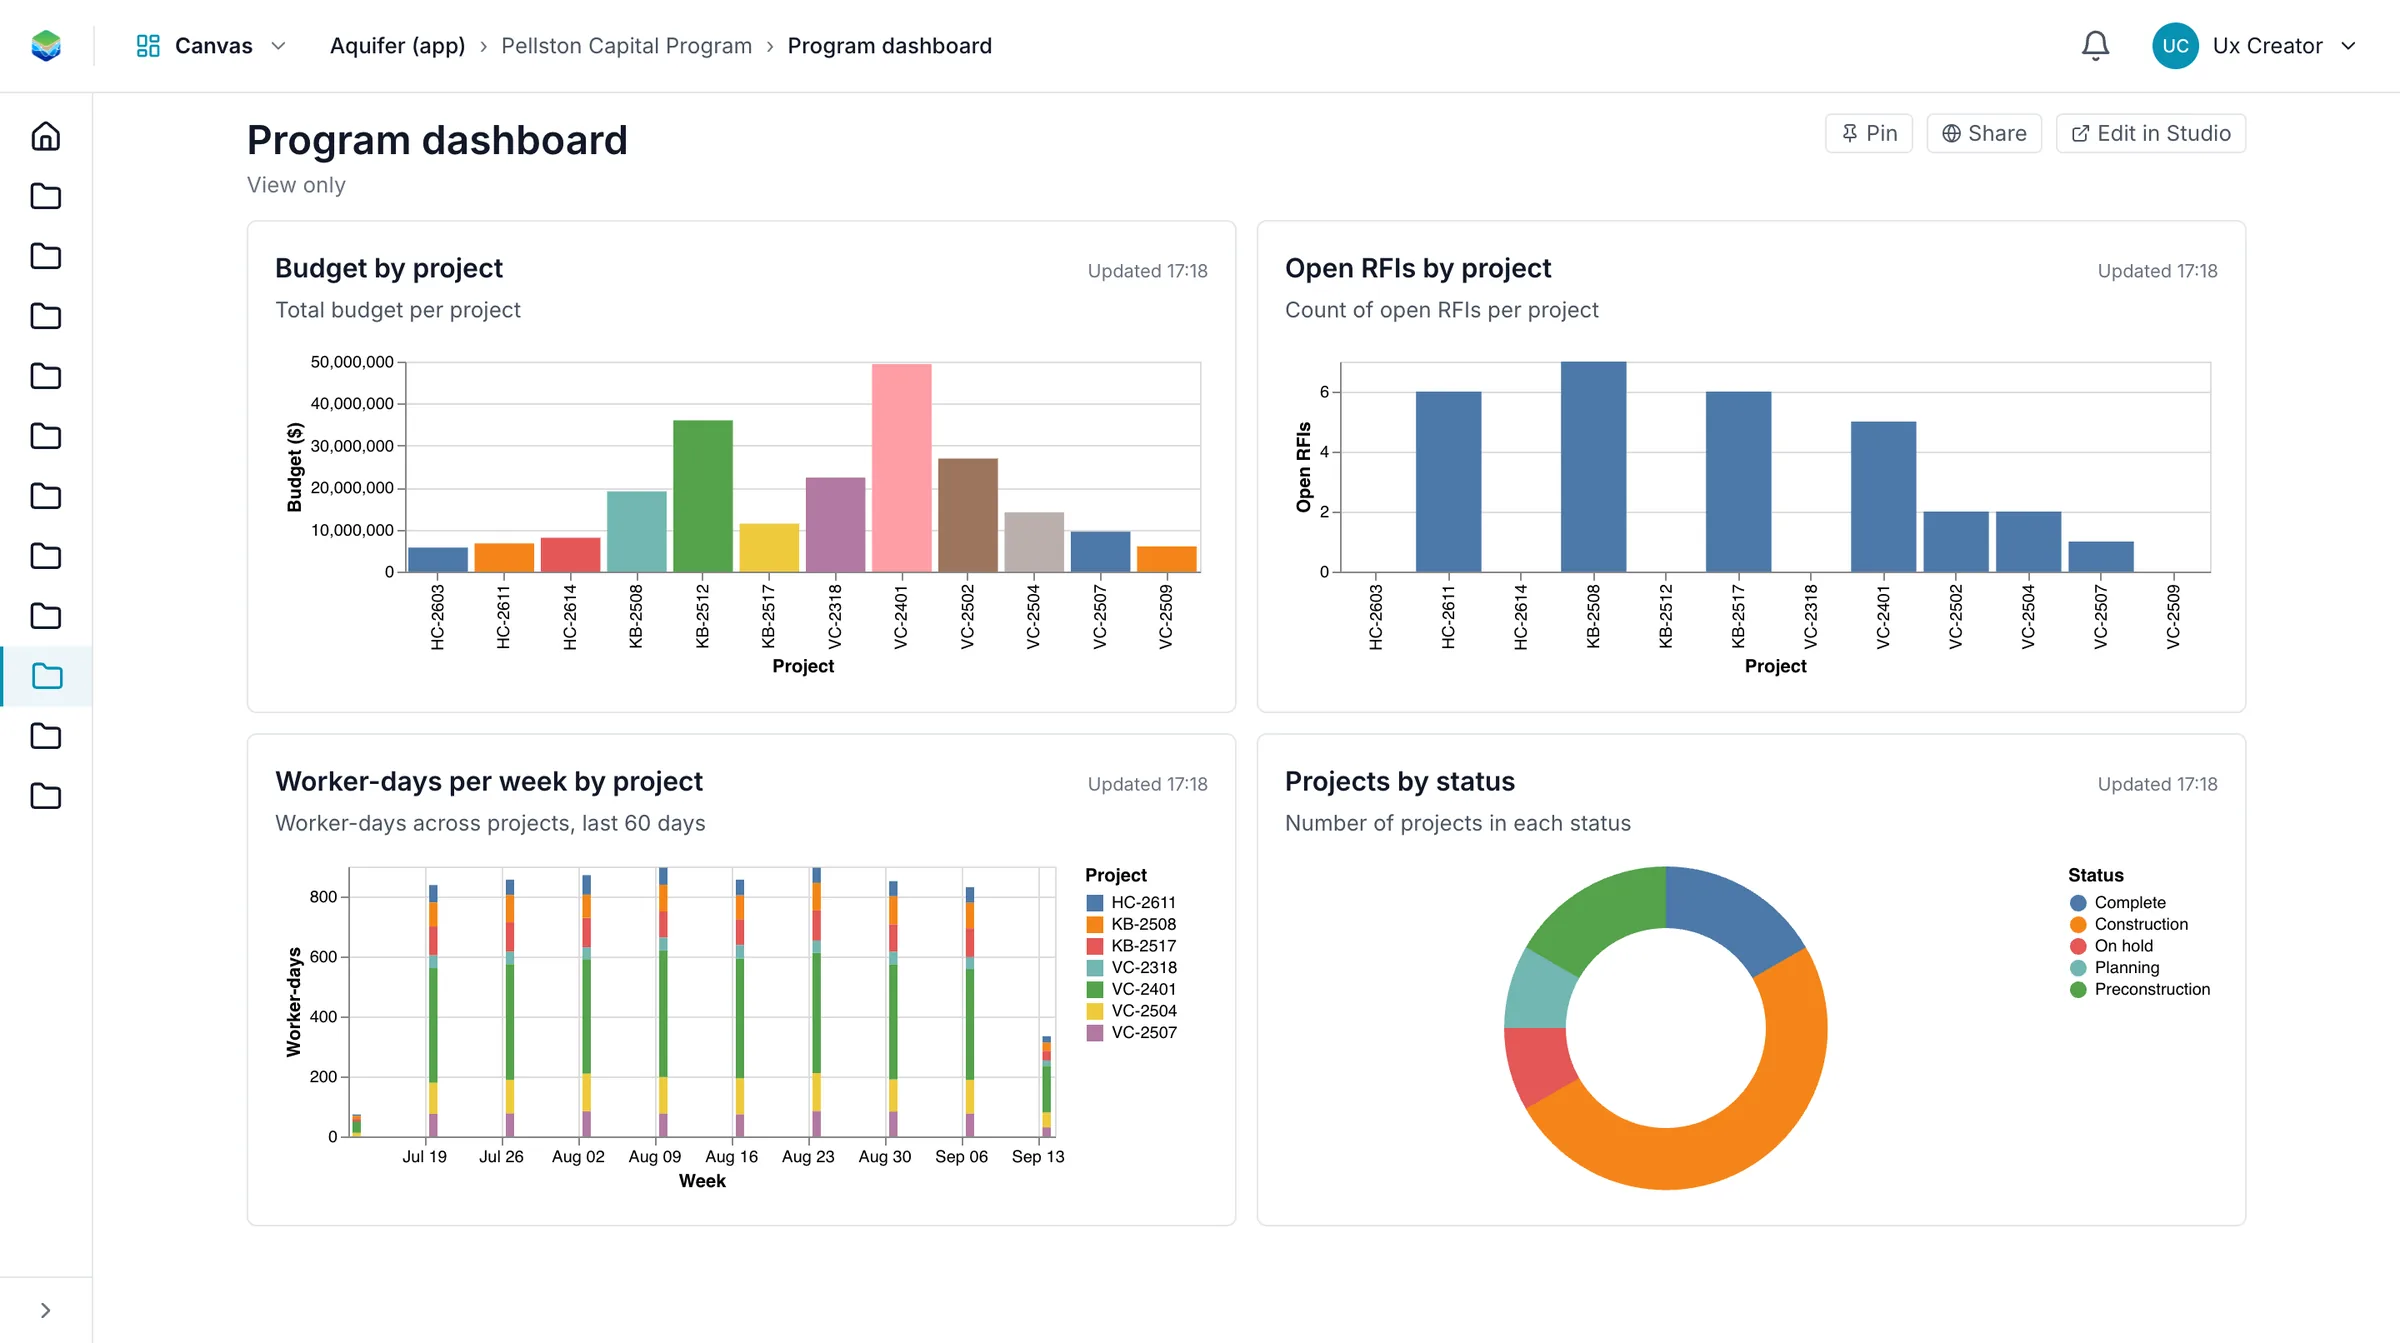Click the Program dashboard breadcrumb

pos(889,46)
